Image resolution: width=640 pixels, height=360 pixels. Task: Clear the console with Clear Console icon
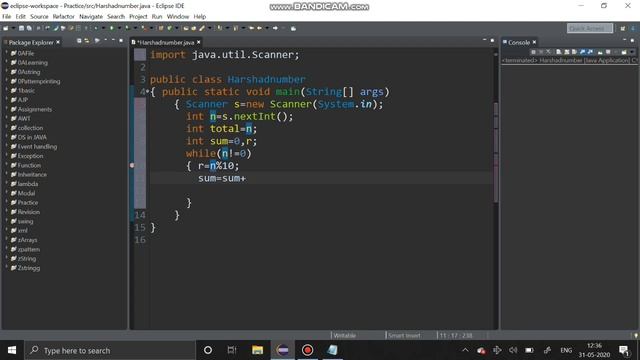[558, 52]
